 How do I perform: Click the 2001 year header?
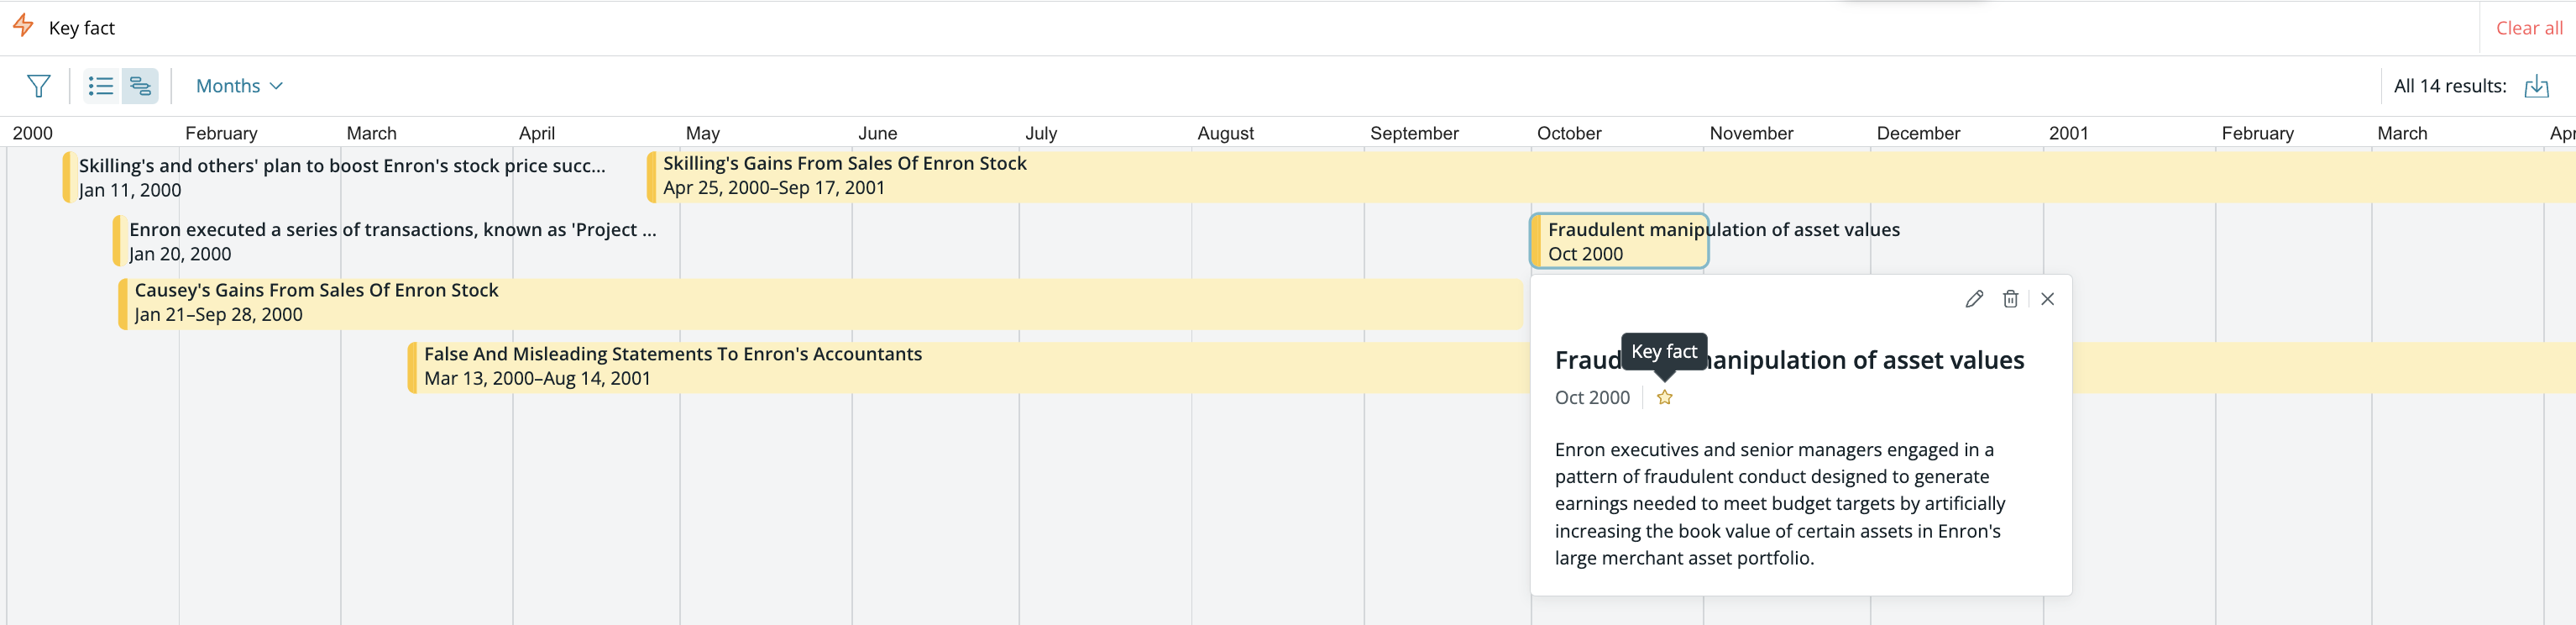coord(2068,133)
